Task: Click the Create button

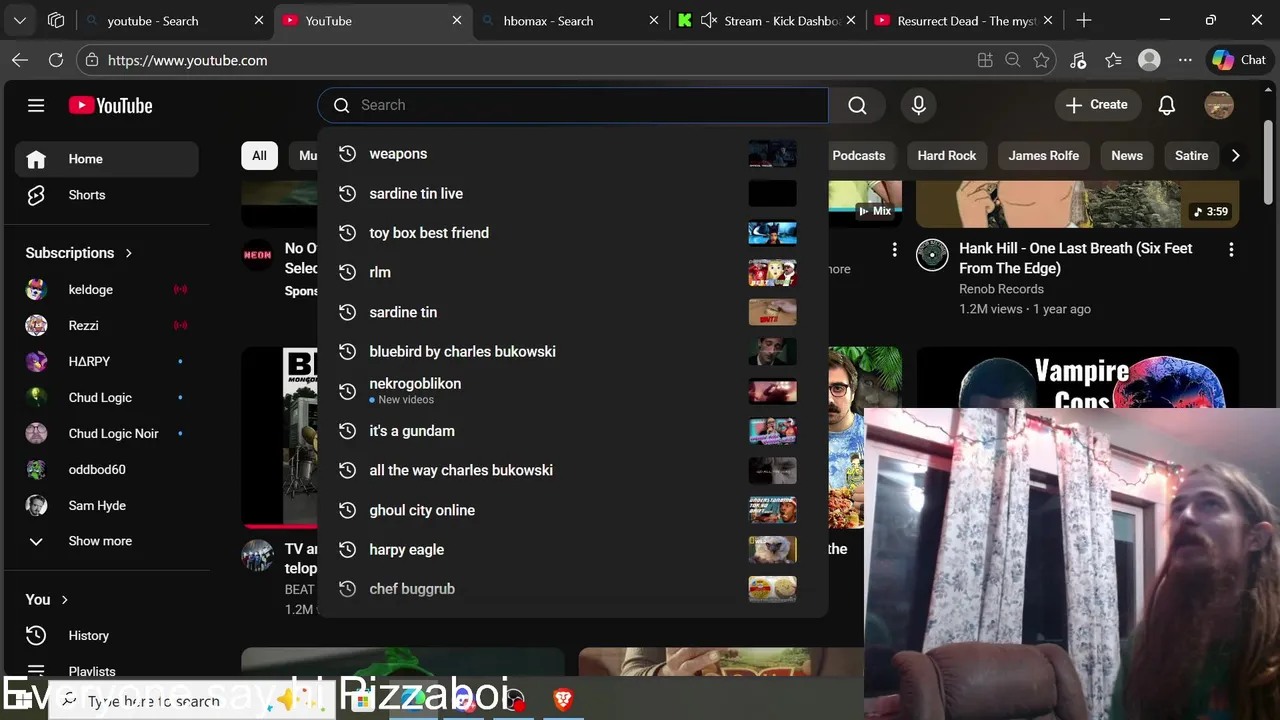Action: click(1097, 105)
